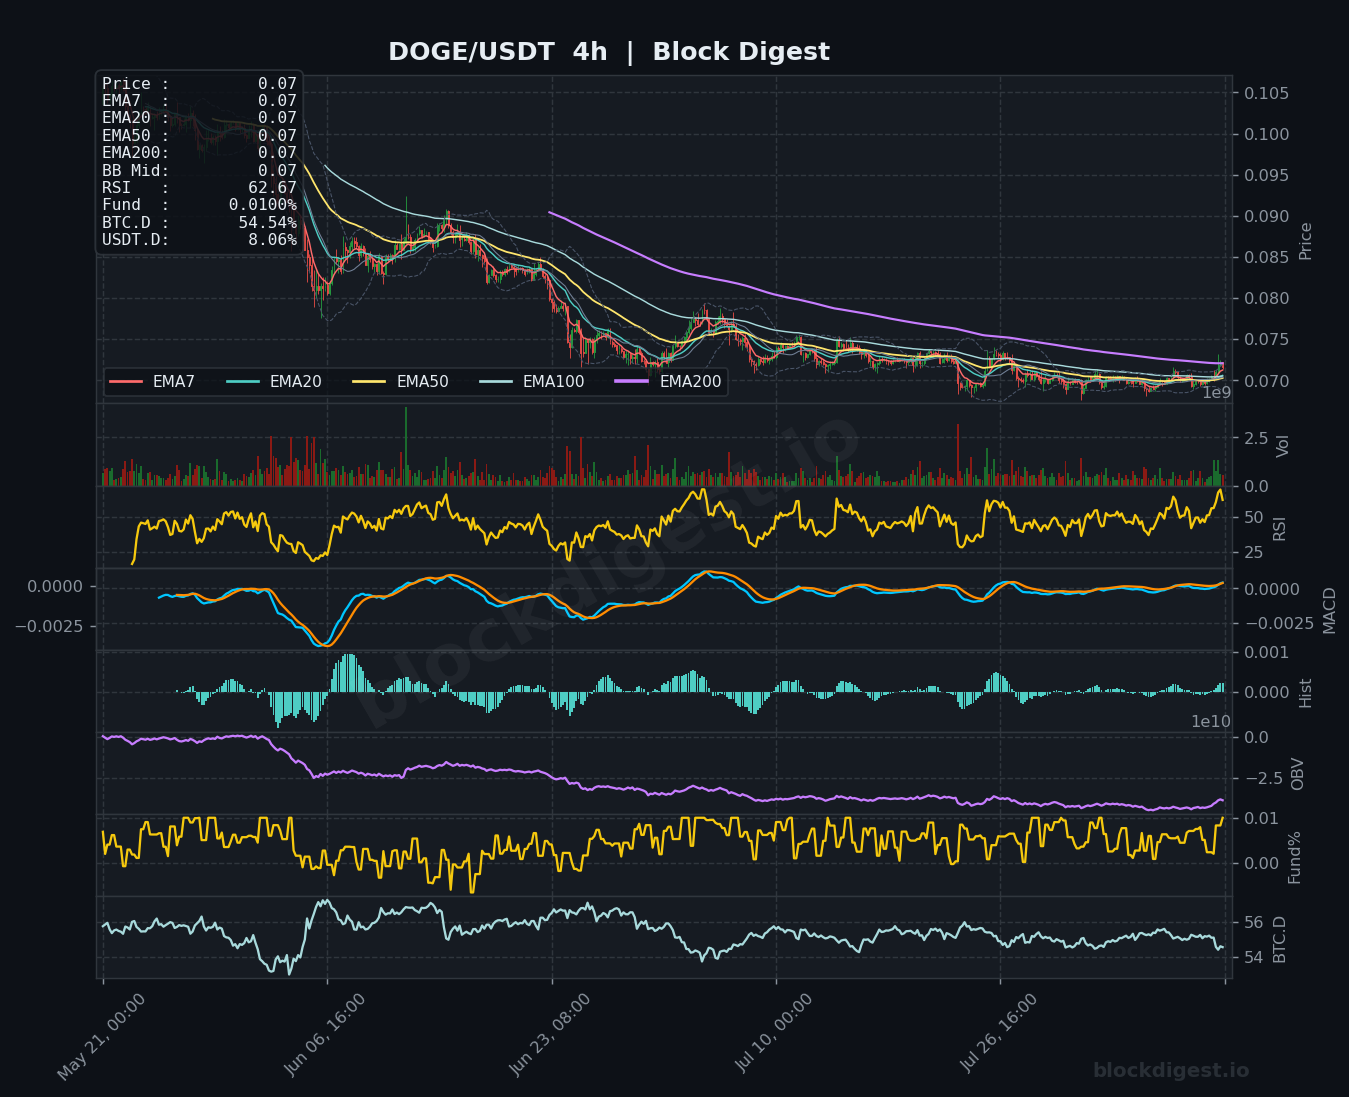This screenshot has height=1097, width=1349.
Task: Click the BTC.D axis label
Action: click(1280, 939)
